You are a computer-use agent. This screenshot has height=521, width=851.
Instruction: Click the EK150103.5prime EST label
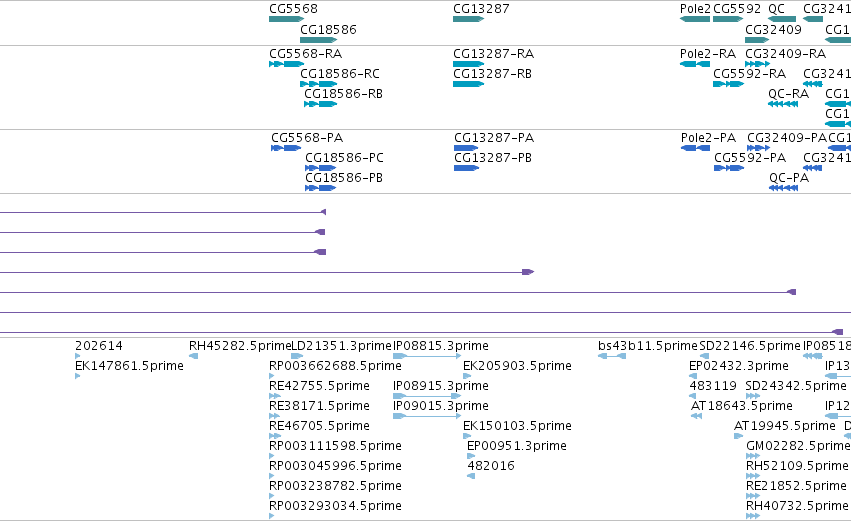click(x=517, y=426)
